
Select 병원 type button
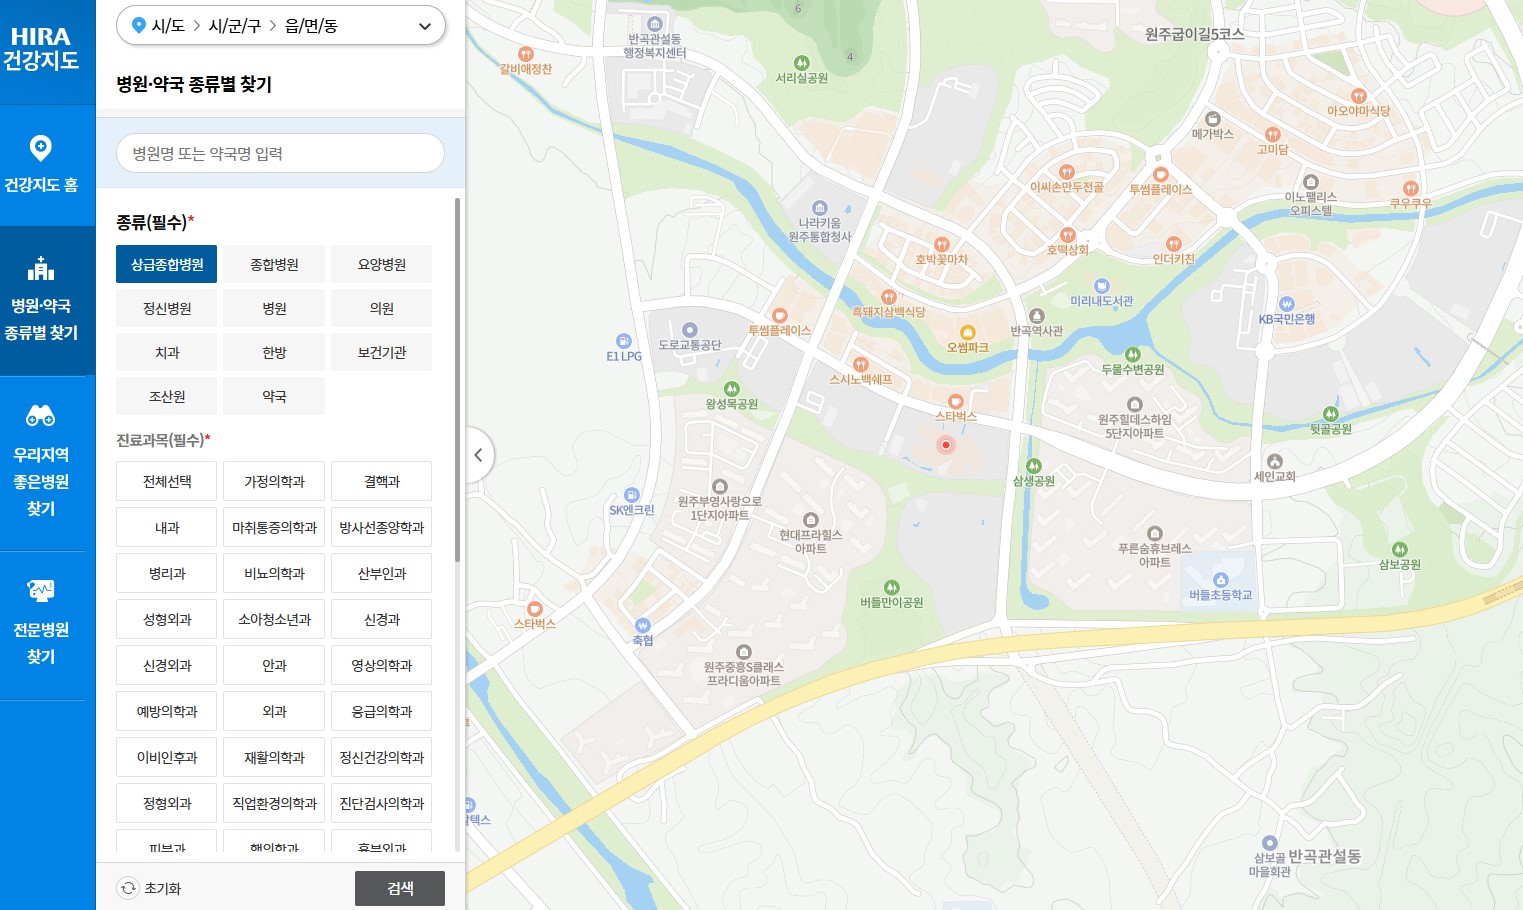274,308
